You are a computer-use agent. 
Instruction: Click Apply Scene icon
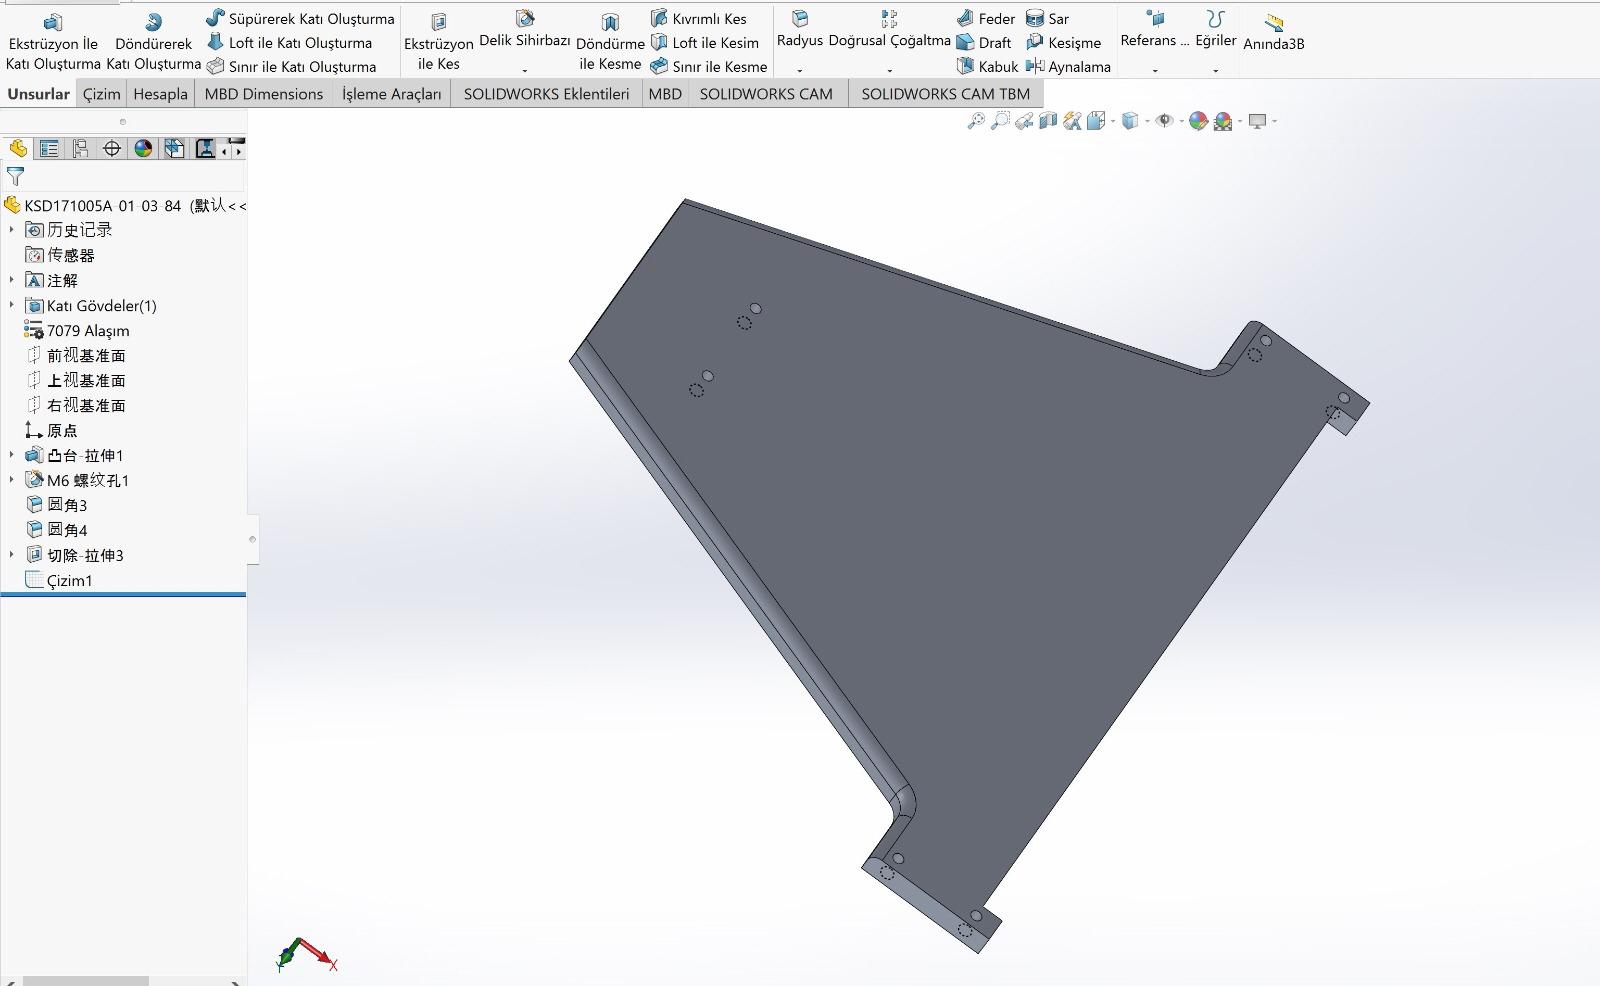(x=1223, y=121)
